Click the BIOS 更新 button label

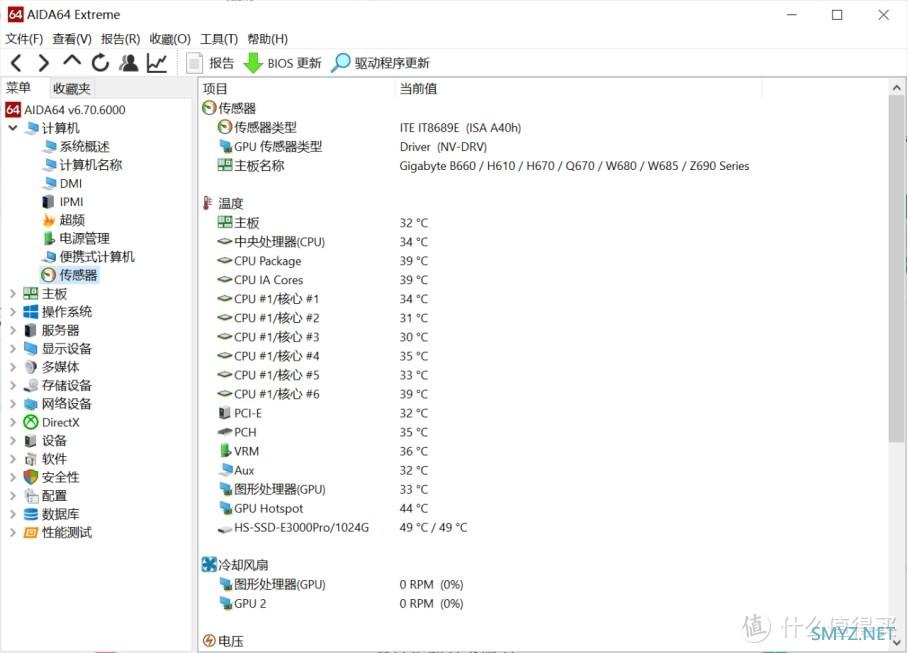pos(294,63)
